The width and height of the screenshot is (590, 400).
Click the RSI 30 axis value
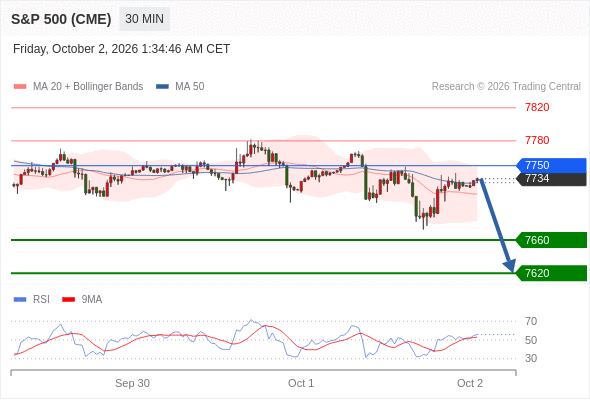point(531,358)
